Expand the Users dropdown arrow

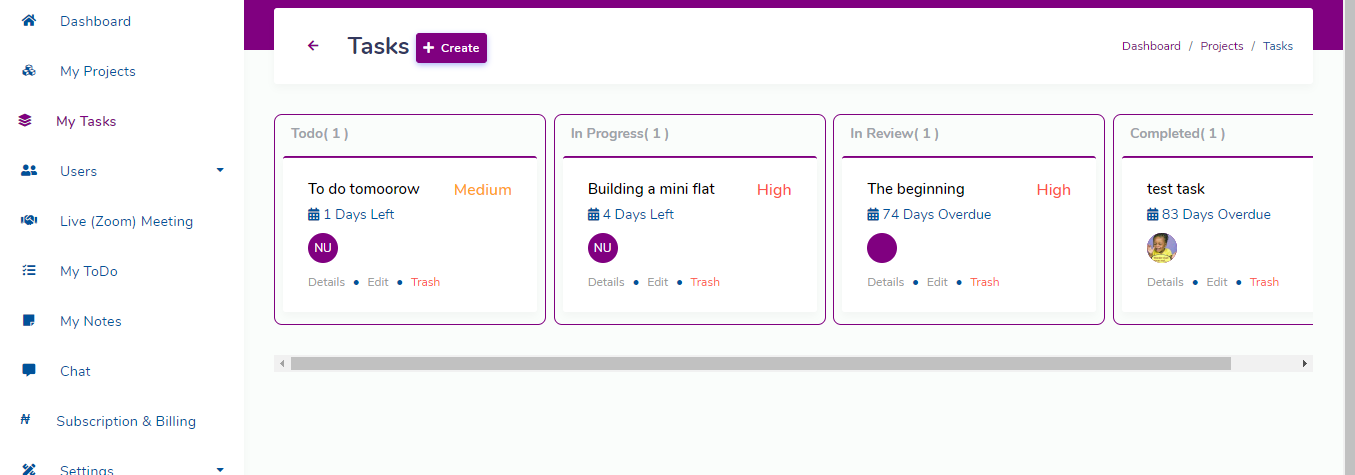pos(220,170)
